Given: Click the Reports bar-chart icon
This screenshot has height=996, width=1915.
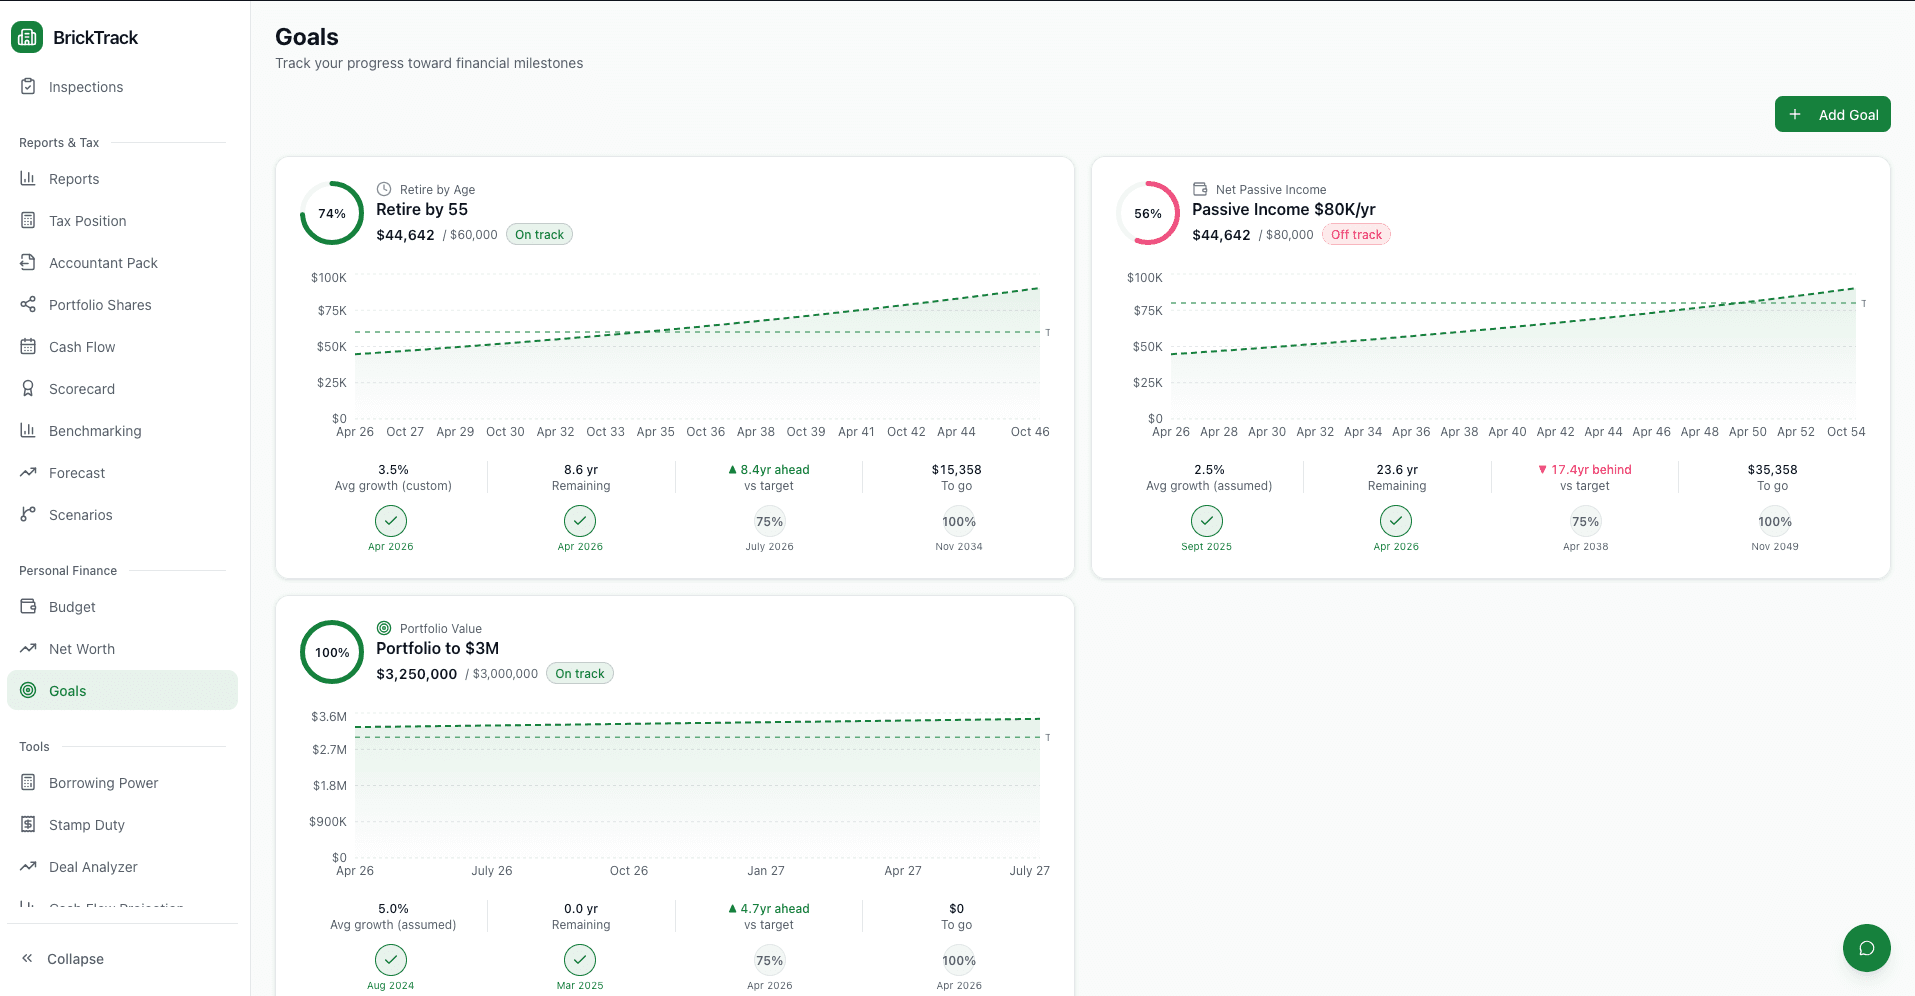Looking at the screenshot, I should tap(28, 178).
